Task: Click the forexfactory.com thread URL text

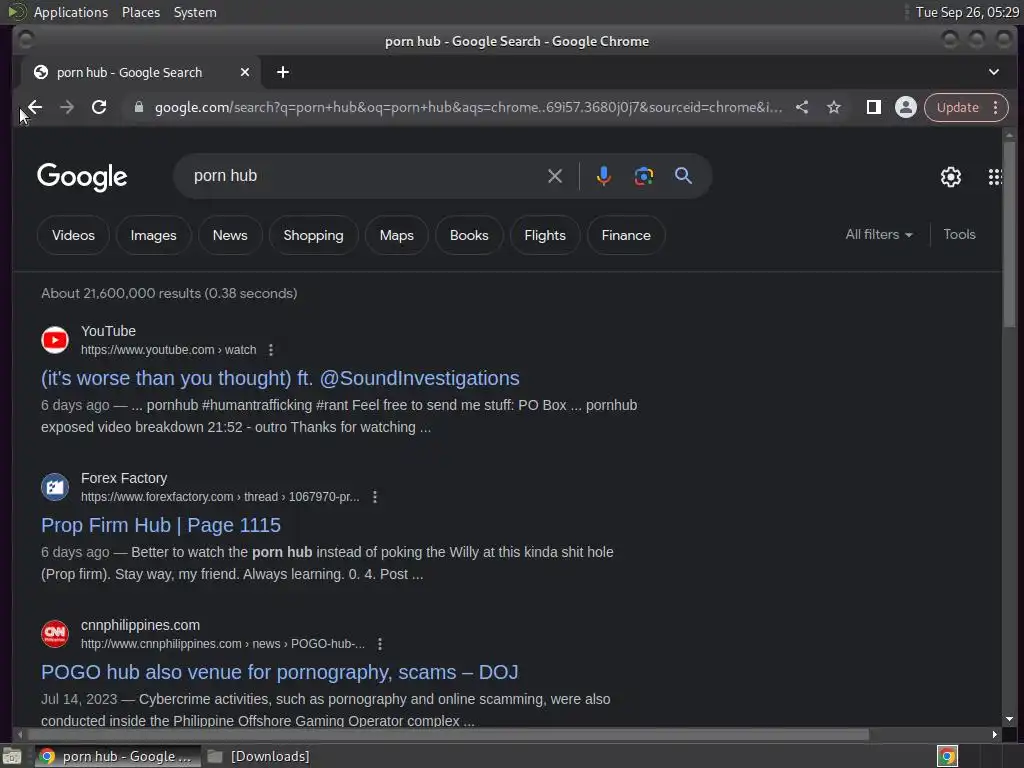Action: point(220,497)
